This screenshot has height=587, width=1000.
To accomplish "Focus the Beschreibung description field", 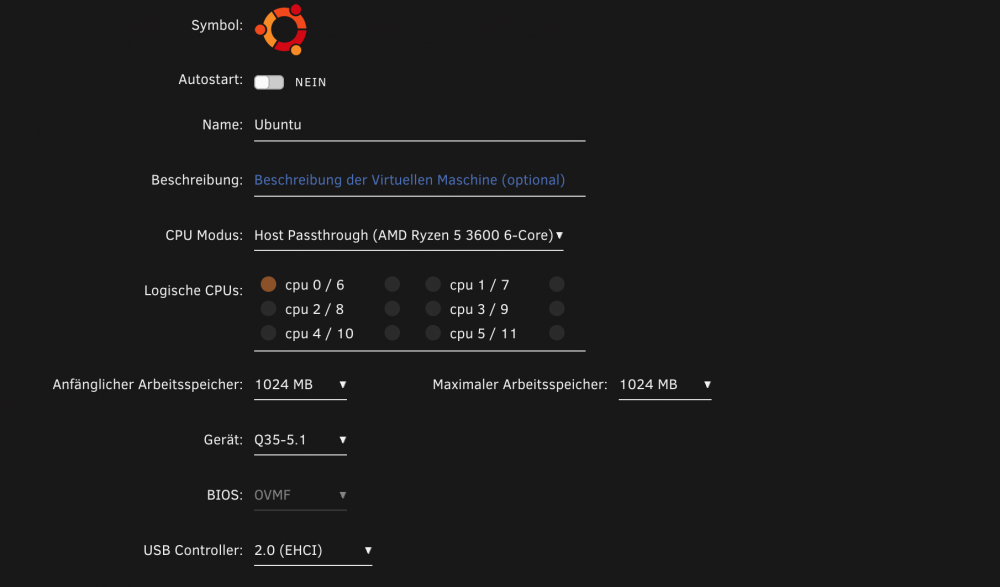I will click(x=420, y=181).
